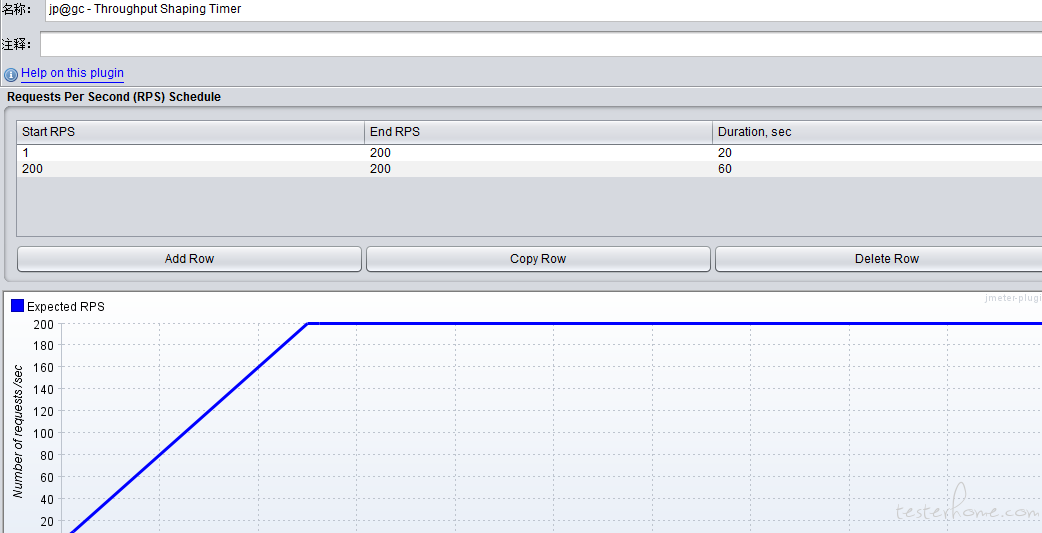The image size is (1042, 533).
Task: Click the Start RPS column header
Action: [190, 132]
